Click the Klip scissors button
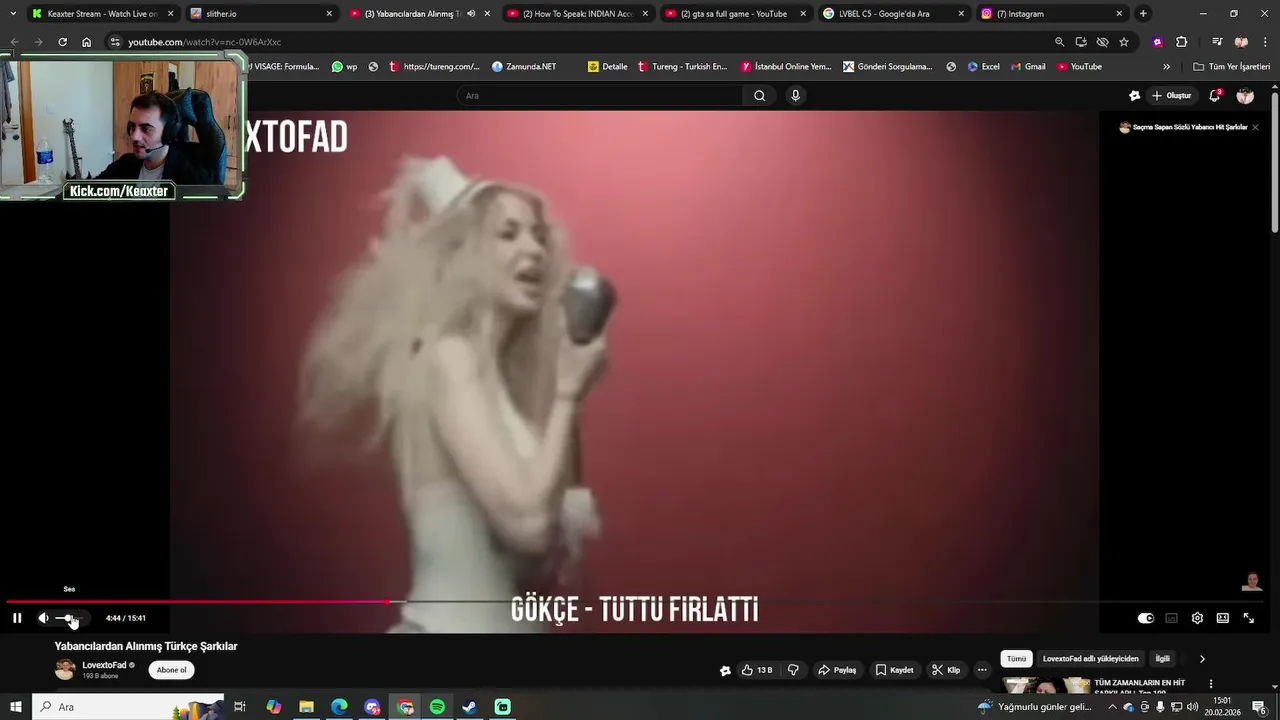The width and height of the screenshot is (1280, 720). click(x=946, y=670)
